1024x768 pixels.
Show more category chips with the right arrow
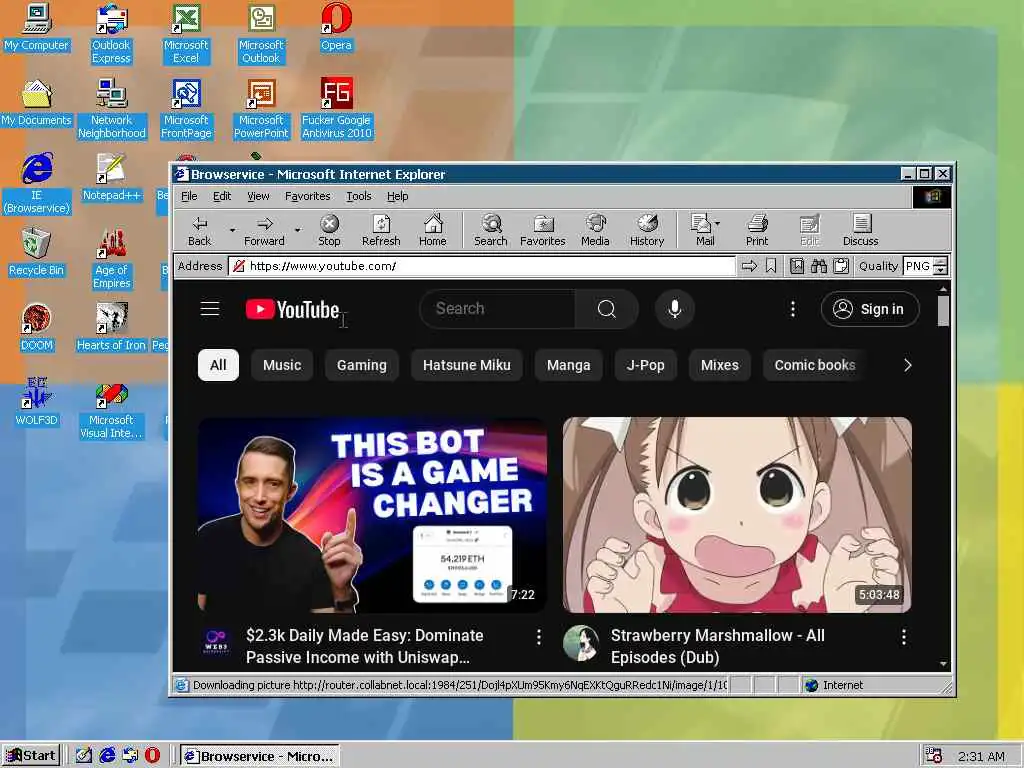click(x=907, y=365)
